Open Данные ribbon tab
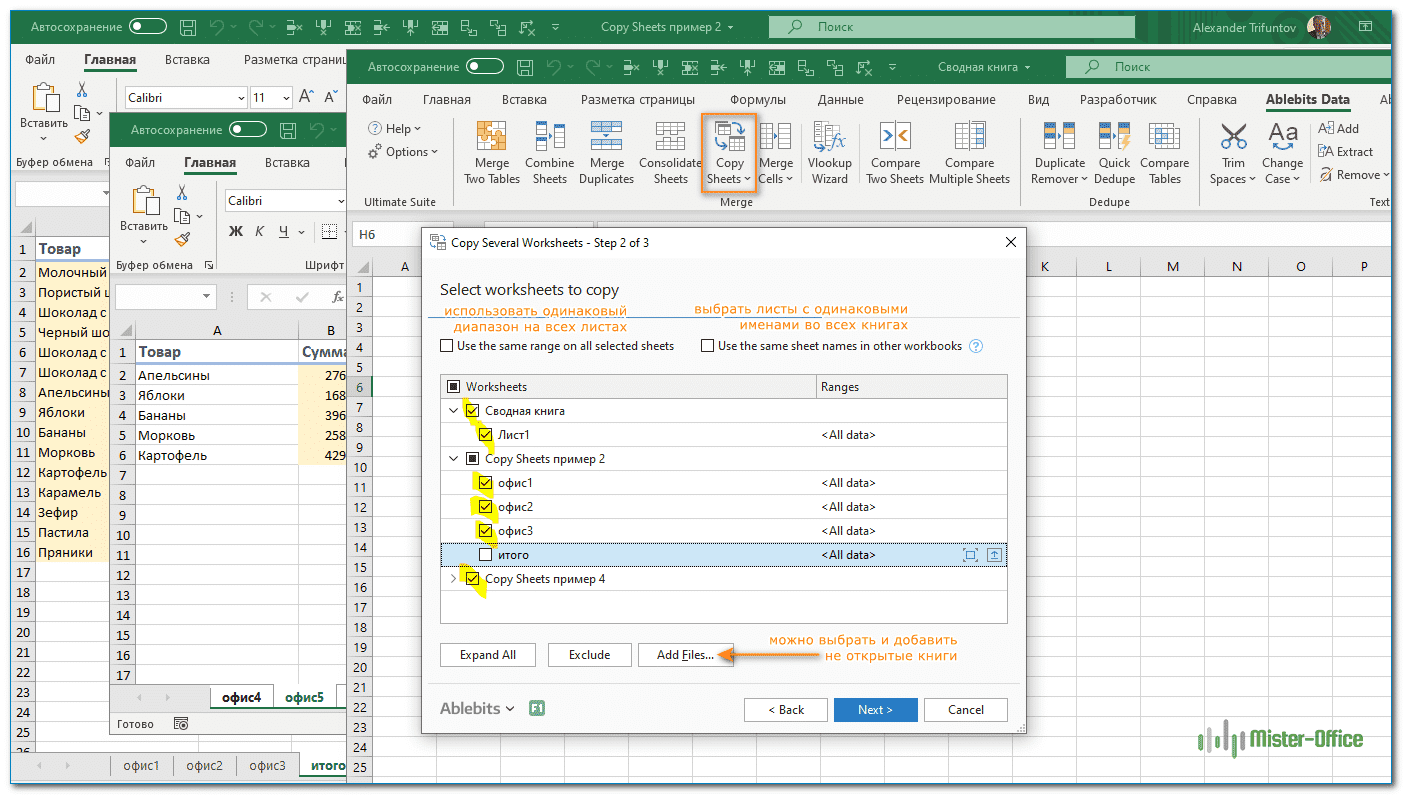 tap(840, 100)
